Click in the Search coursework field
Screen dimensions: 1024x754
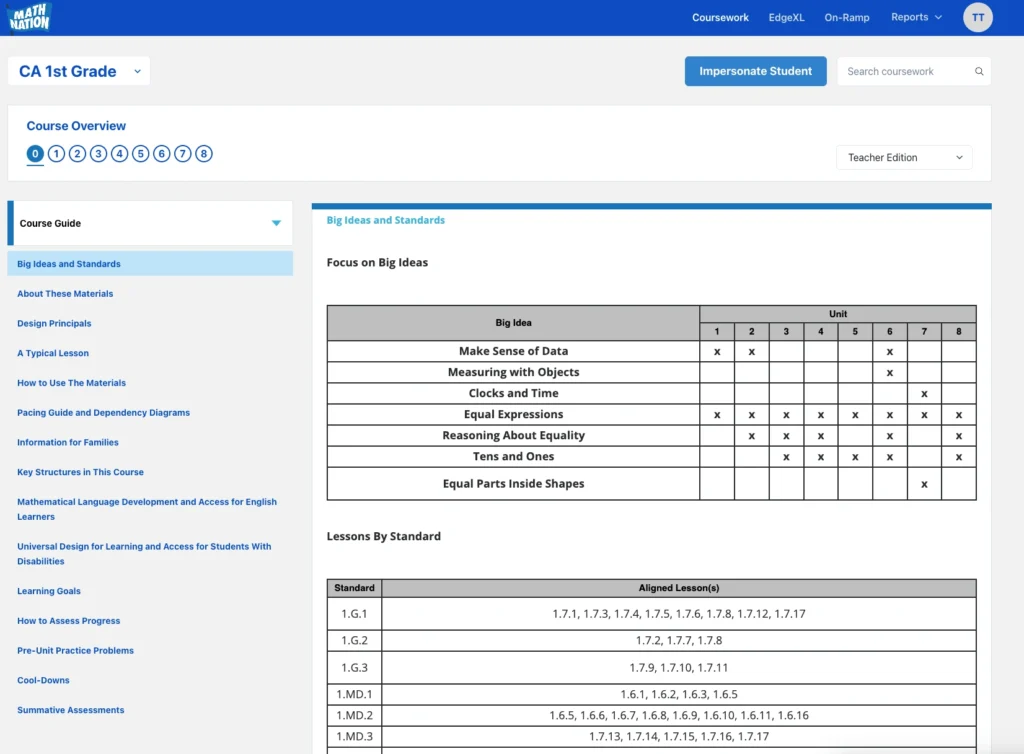pyautogui.click(x=903, y=72)
